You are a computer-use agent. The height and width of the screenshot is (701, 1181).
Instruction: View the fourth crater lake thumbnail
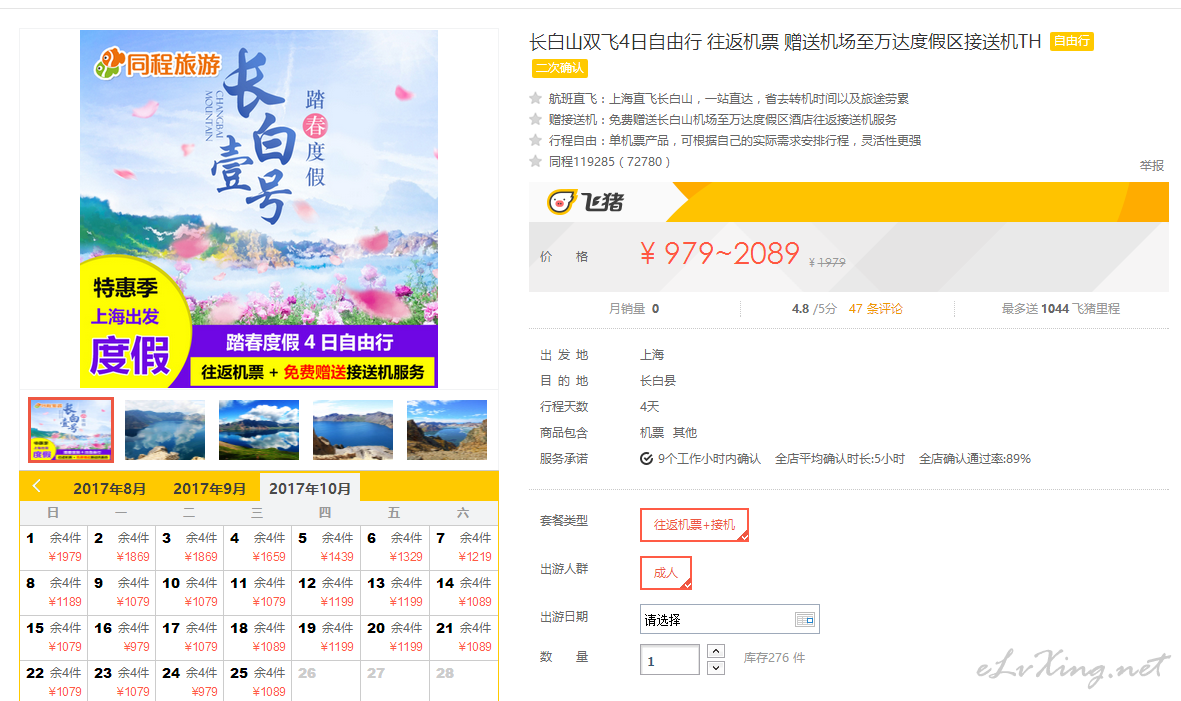point(352,430)
